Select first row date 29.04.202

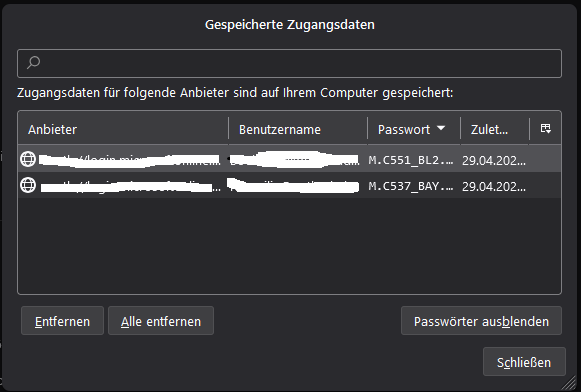[x=494, y=160]
